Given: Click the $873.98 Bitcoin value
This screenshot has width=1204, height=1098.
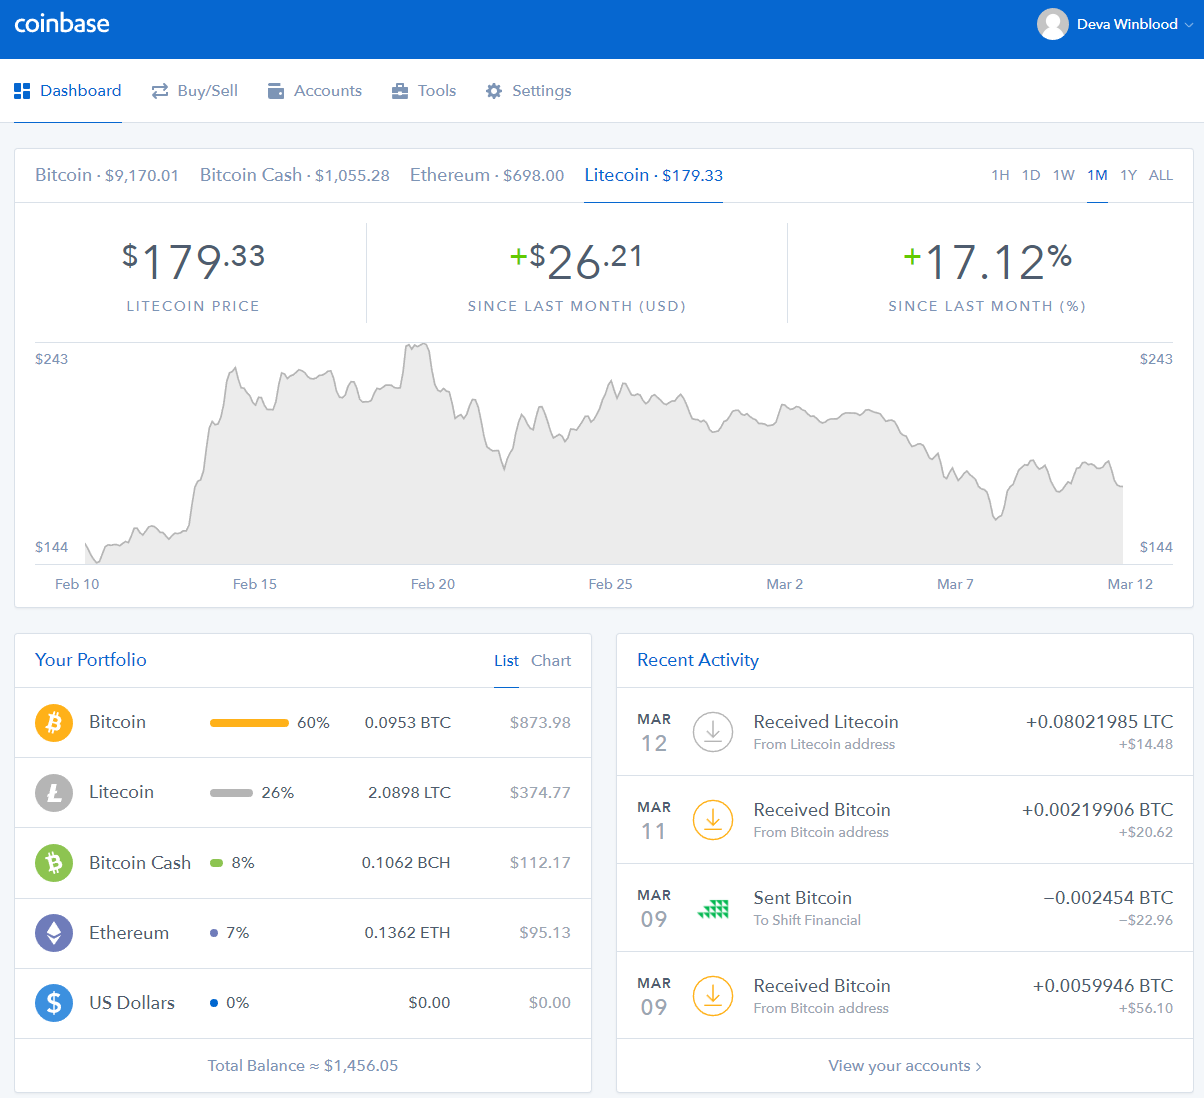Looking at the screenshot, I should click(x=540, y=722).
